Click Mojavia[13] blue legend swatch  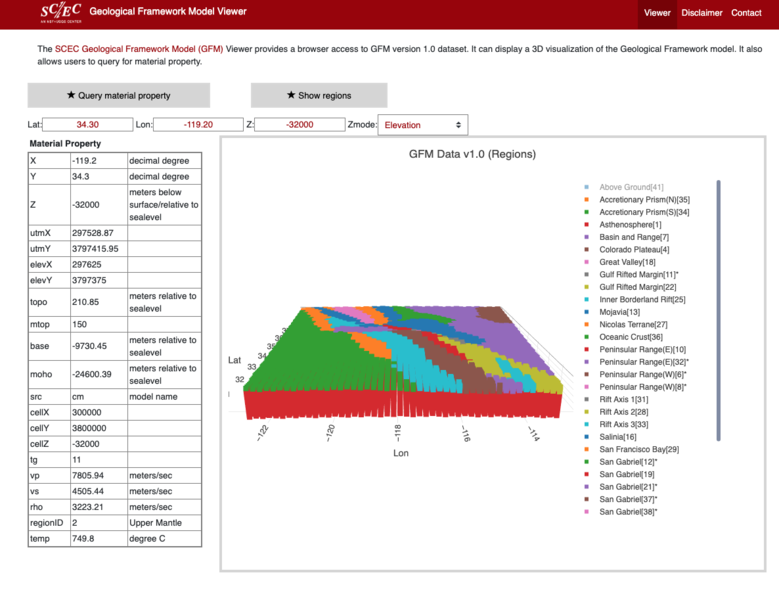point(587,312)
